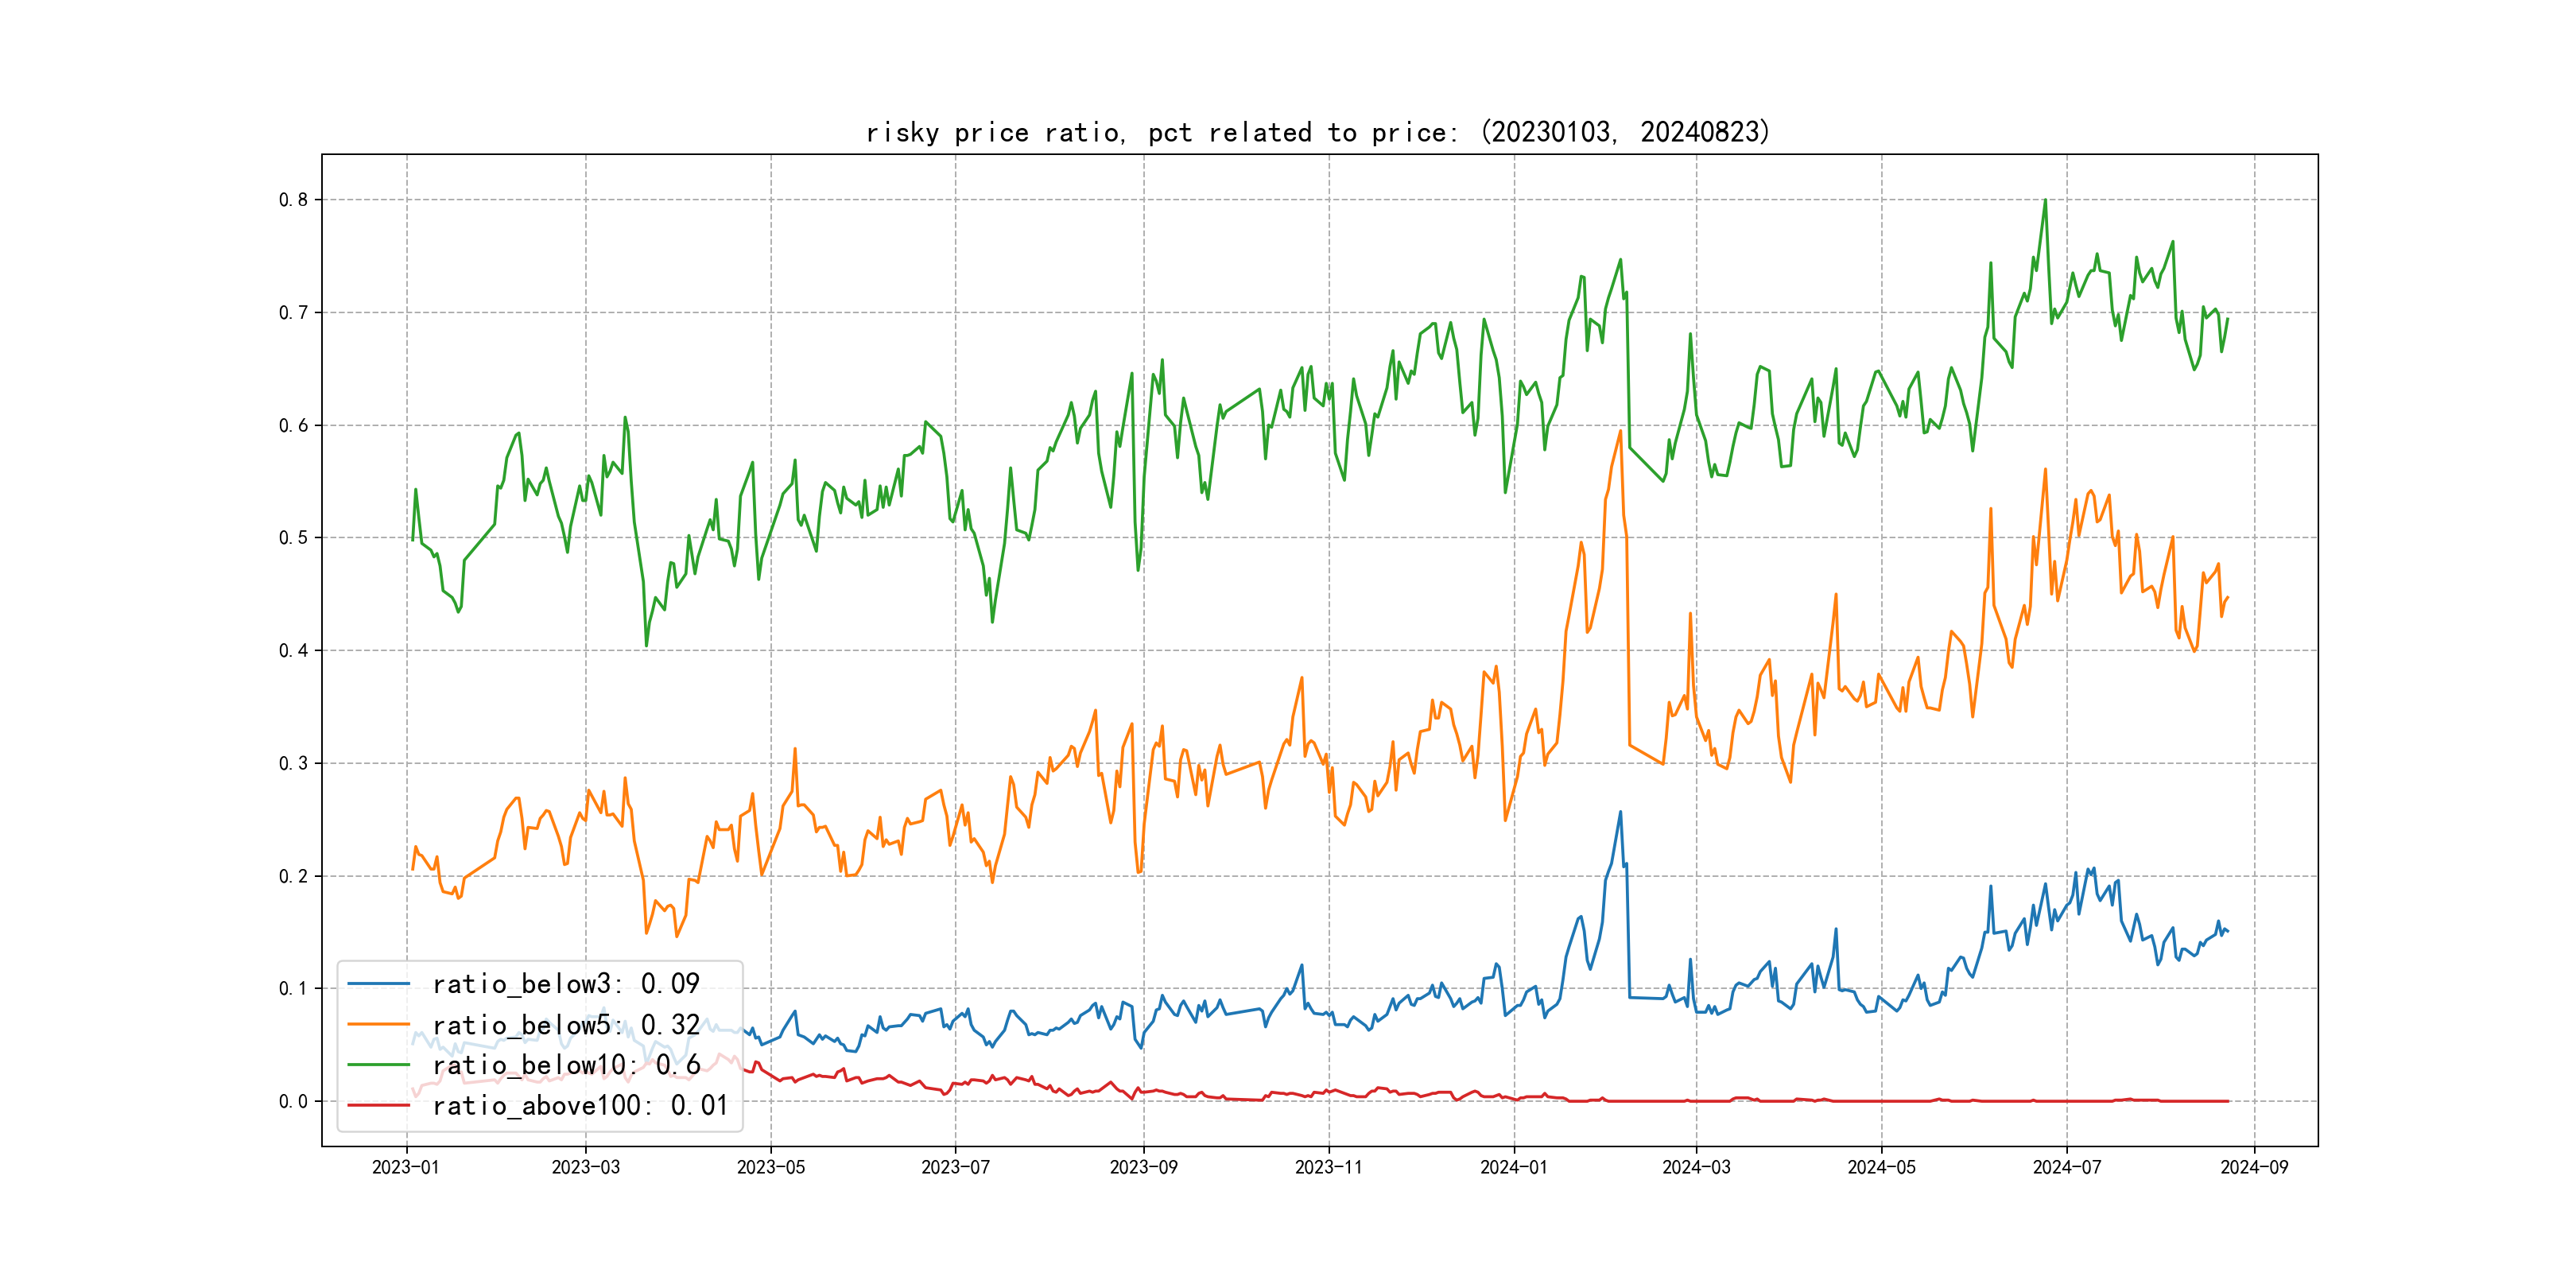Viewport: 2576px width, 1288px height.
Task: Click the green ratio_below10 legend line
Action: pos(378,1065)
